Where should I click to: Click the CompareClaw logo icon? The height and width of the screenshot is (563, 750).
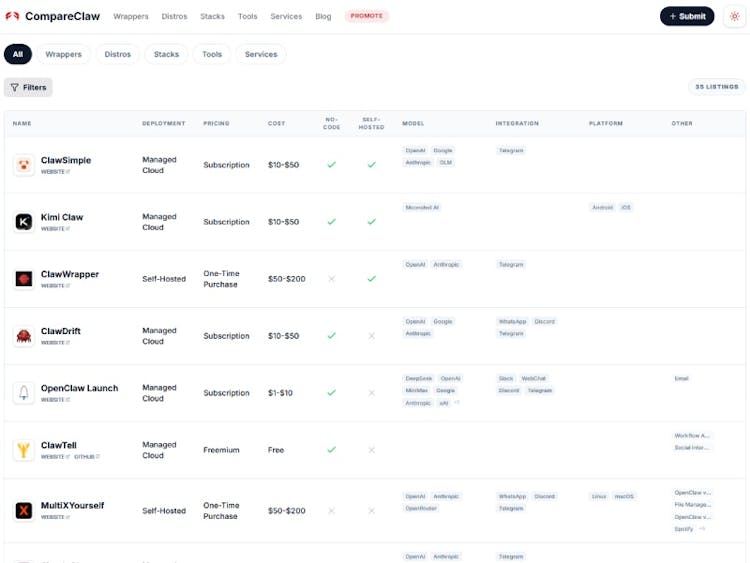tap(12, 16)
